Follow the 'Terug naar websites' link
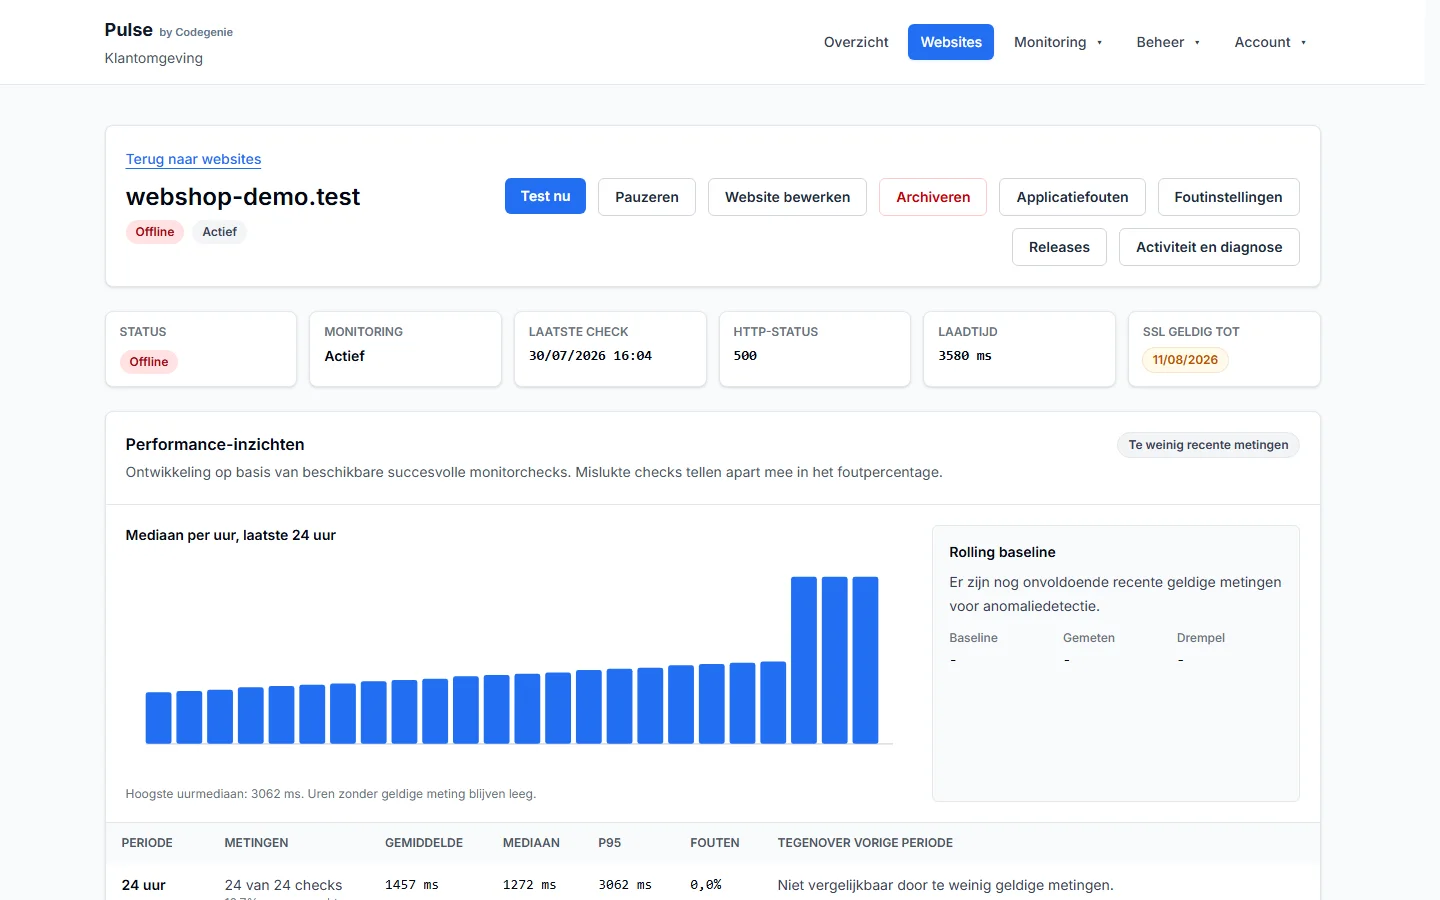The image size is (1440, 900). tap(193, 159)
